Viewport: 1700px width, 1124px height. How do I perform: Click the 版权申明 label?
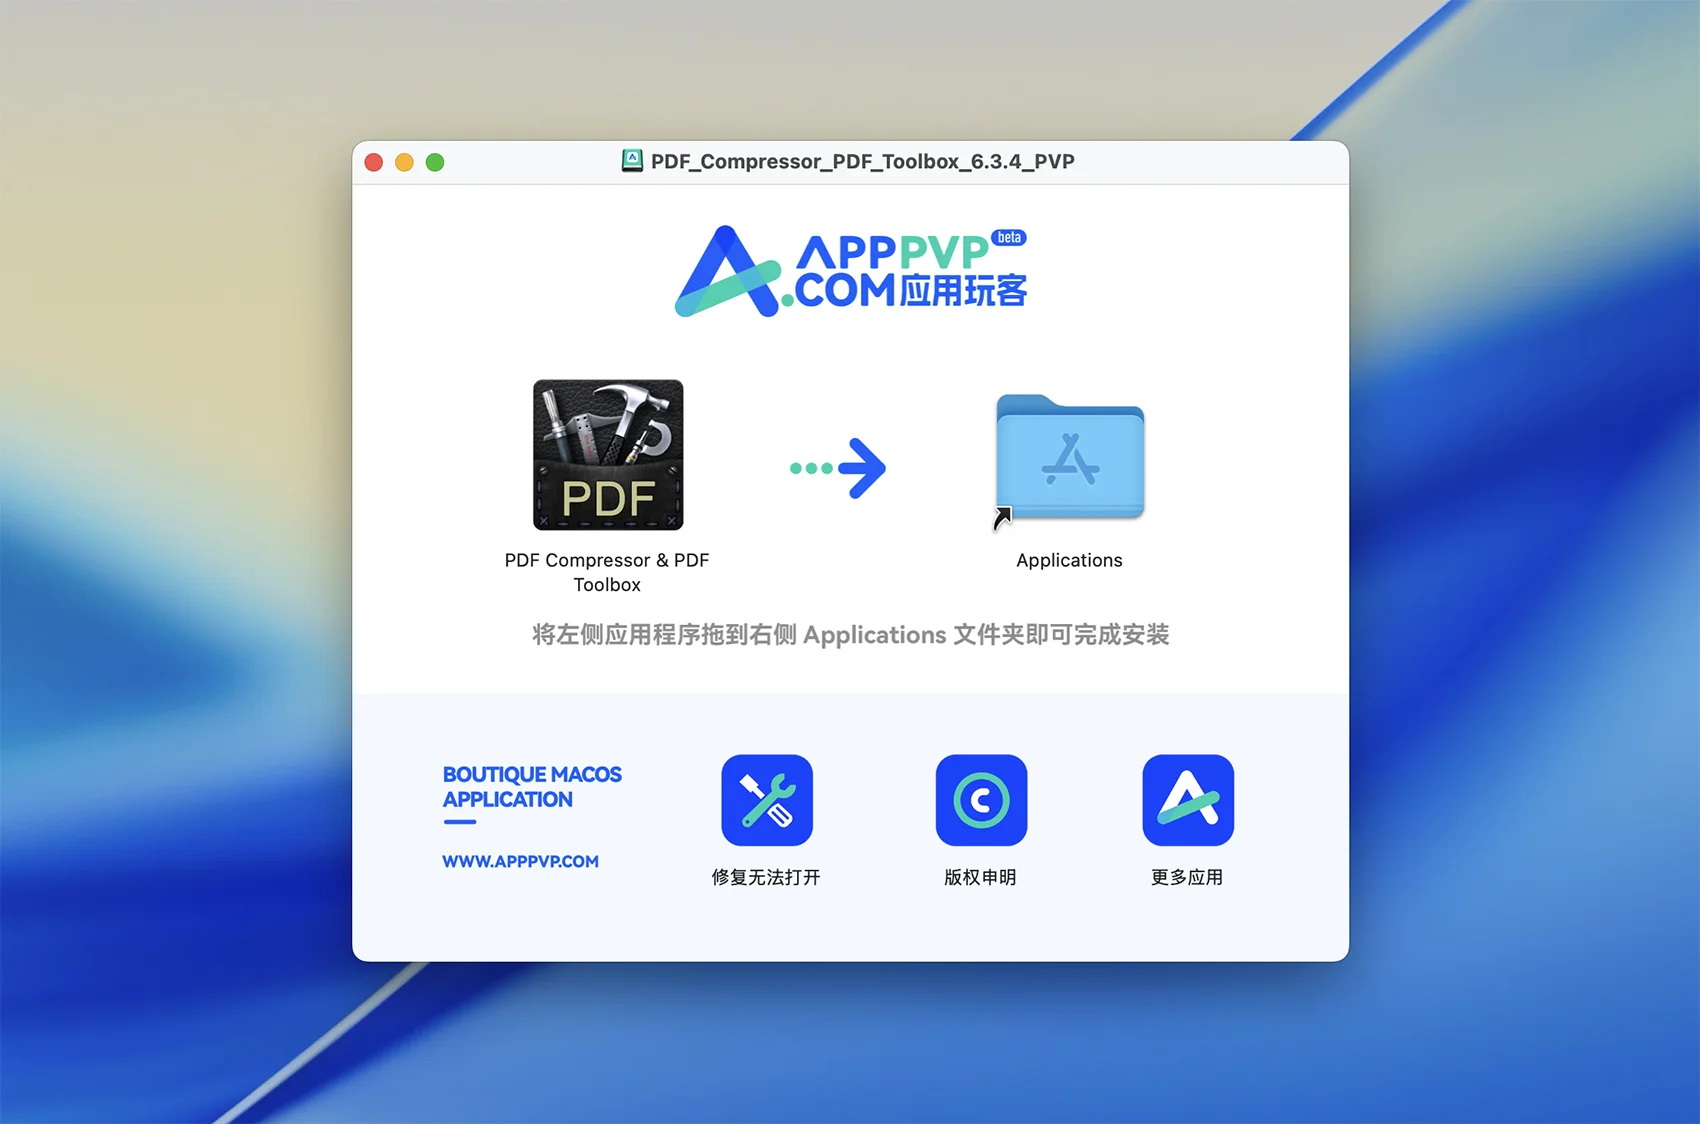[980, 877]
